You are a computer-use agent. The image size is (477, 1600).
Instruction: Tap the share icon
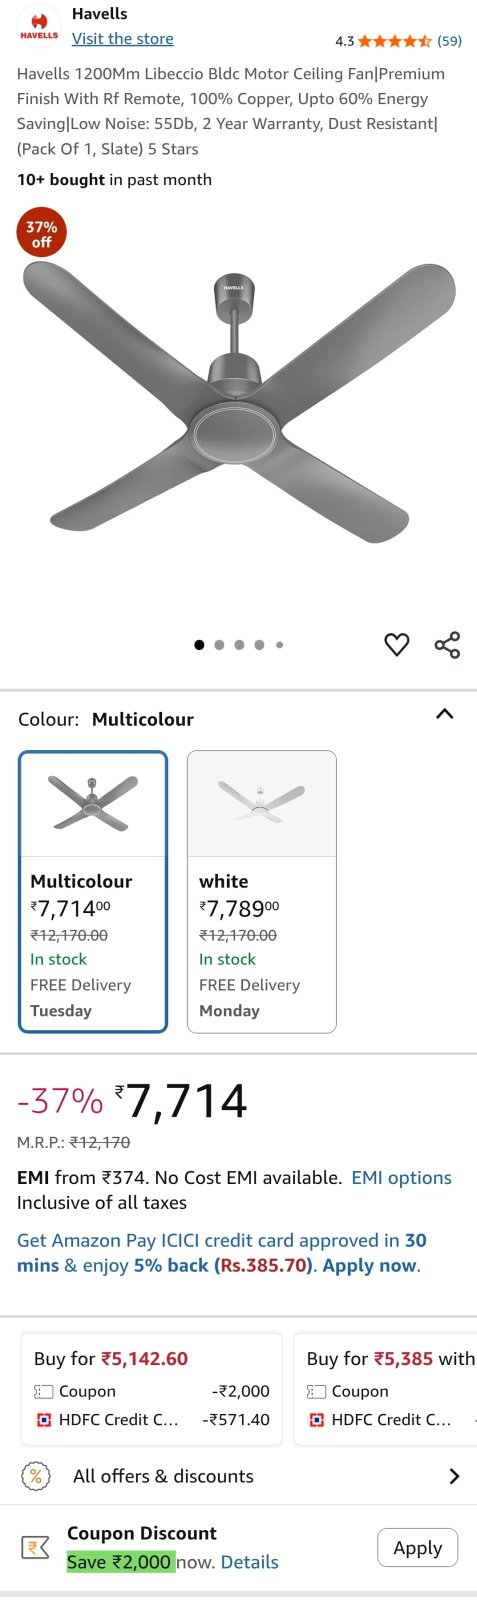pos(447,645)
